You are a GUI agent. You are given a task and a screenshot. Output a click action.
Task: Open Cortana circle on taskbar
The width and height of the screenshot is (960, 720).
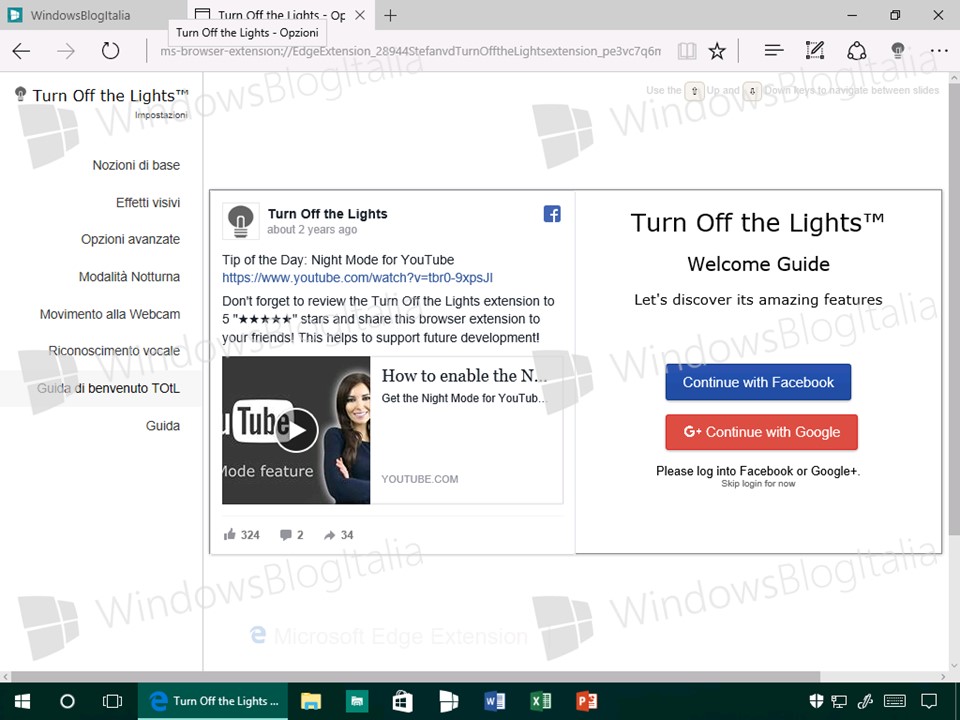click(67, 701)
